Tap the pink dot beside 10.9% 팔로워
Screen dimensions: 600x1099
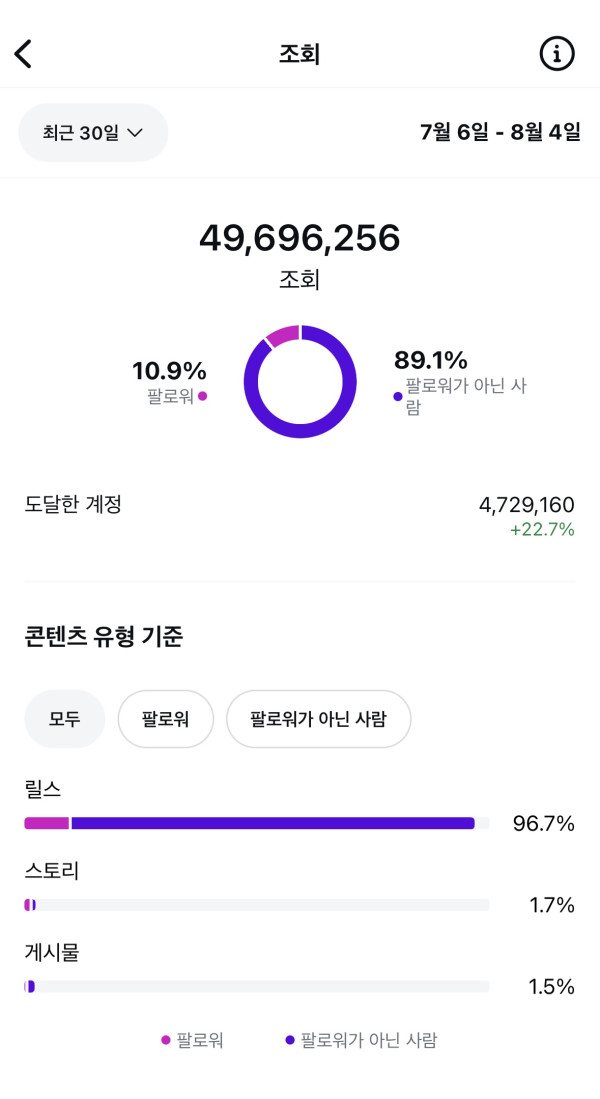pyautogui.click(x=203, y=396)
